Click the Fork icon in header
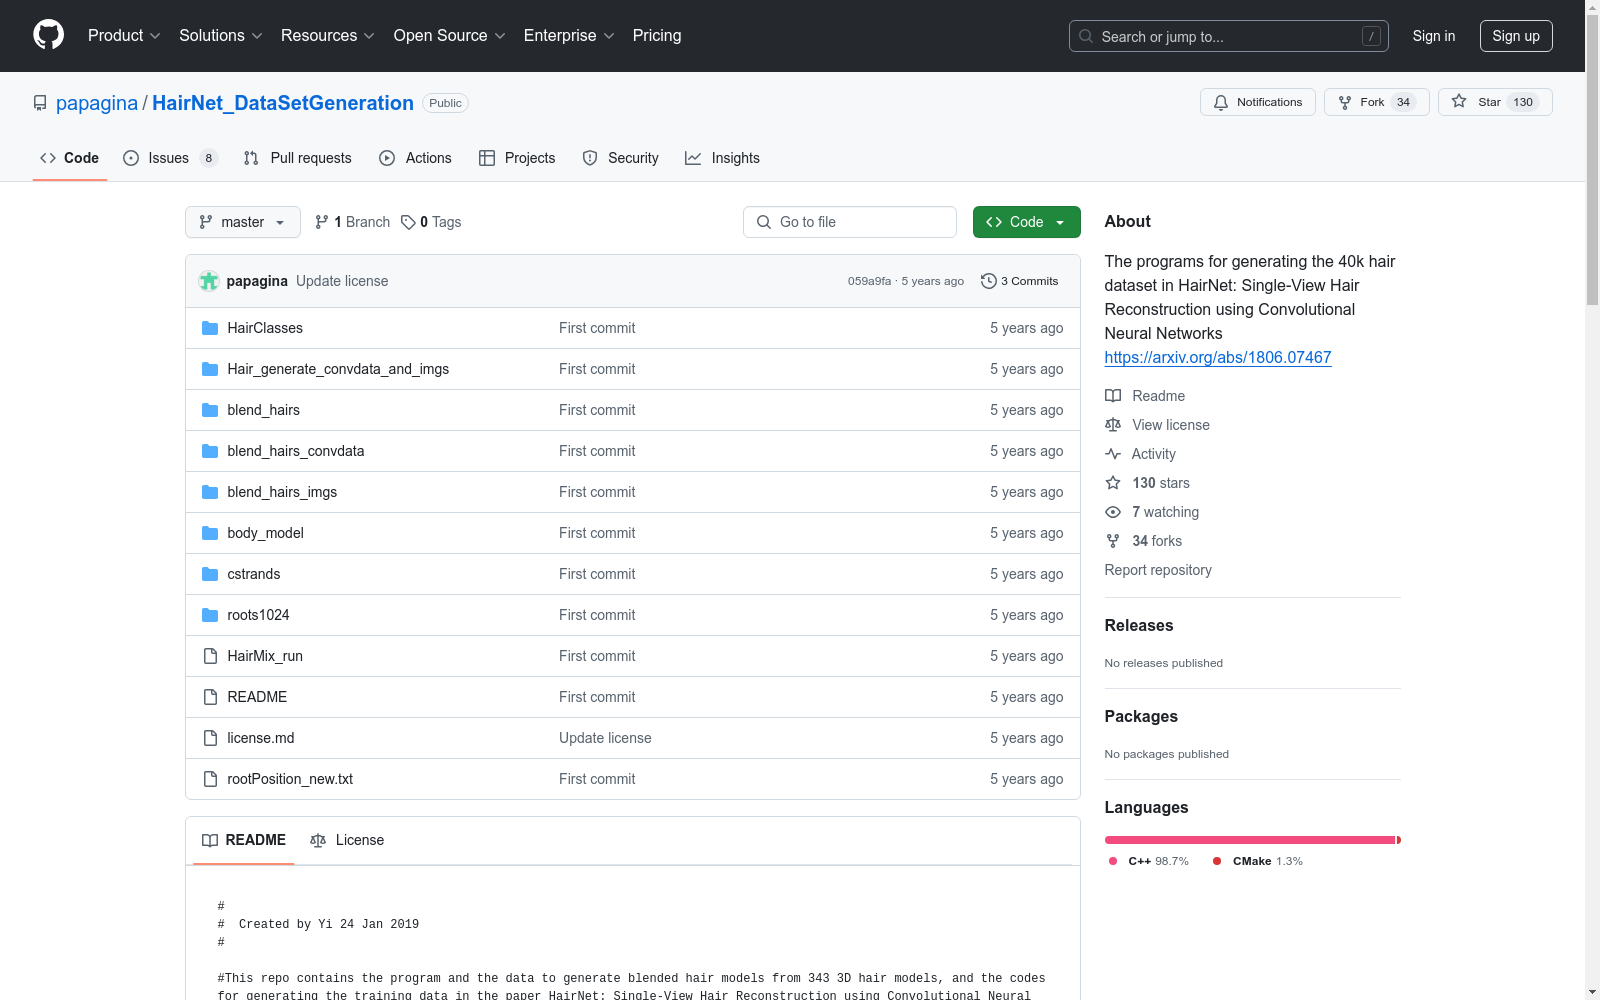Image resolution: width=1600 pixels, height=1000 pixels. pos(1345,102)
